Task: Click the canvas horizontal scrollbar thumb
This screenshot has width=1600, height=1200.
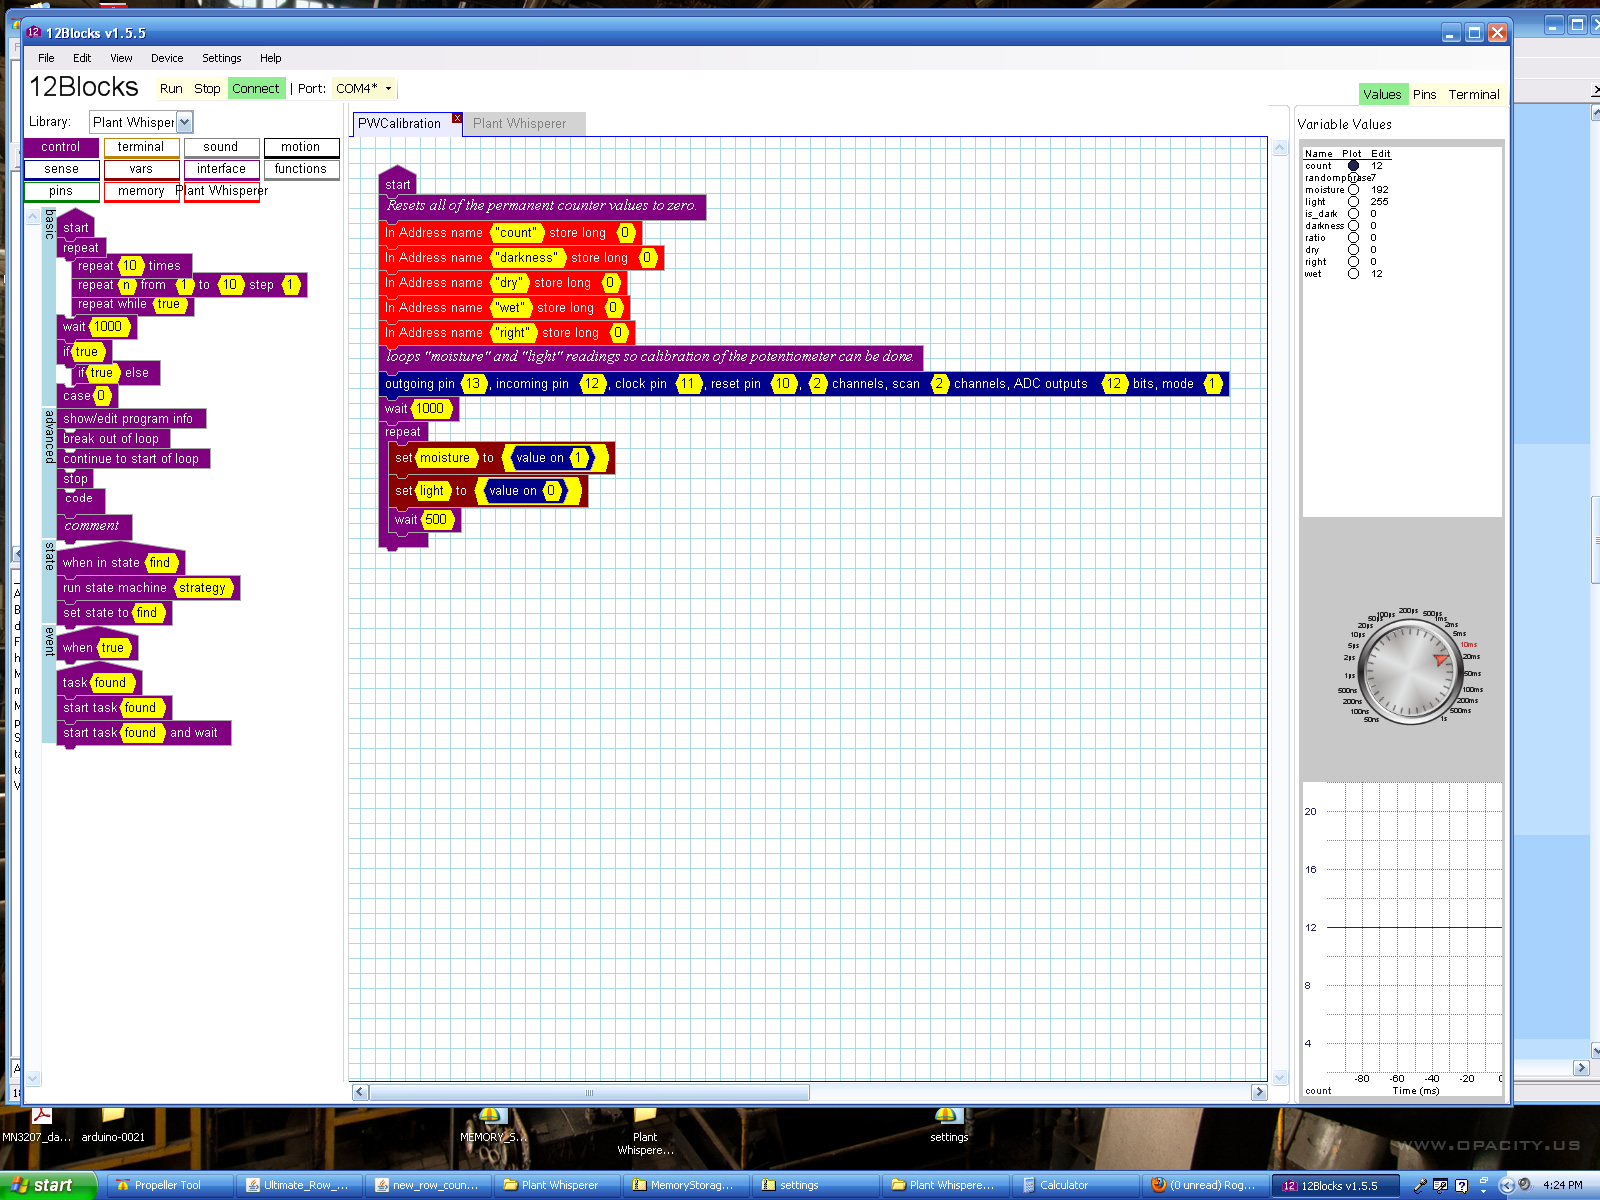Action: 589,1093
